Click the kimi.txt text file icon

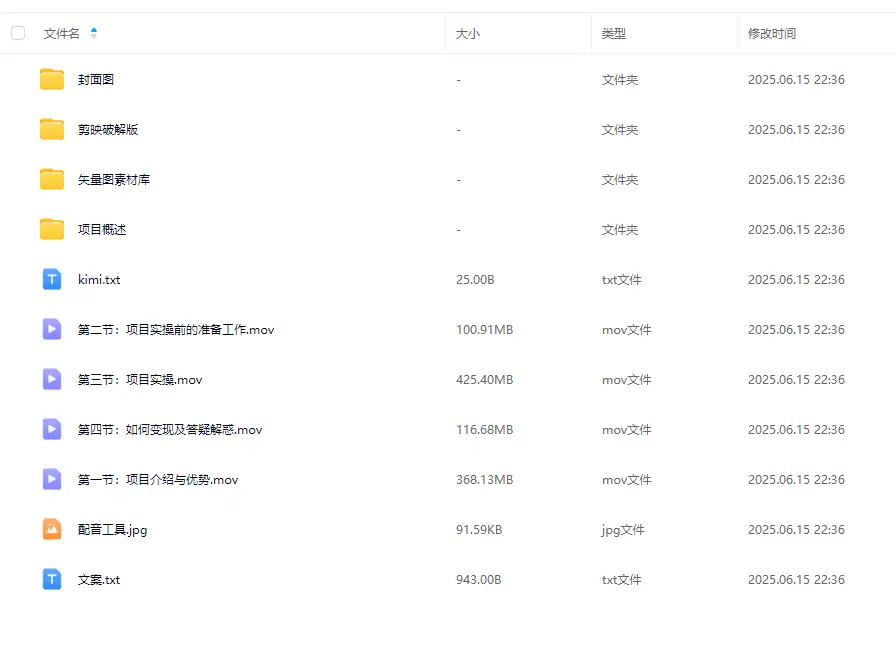(52, 279)
